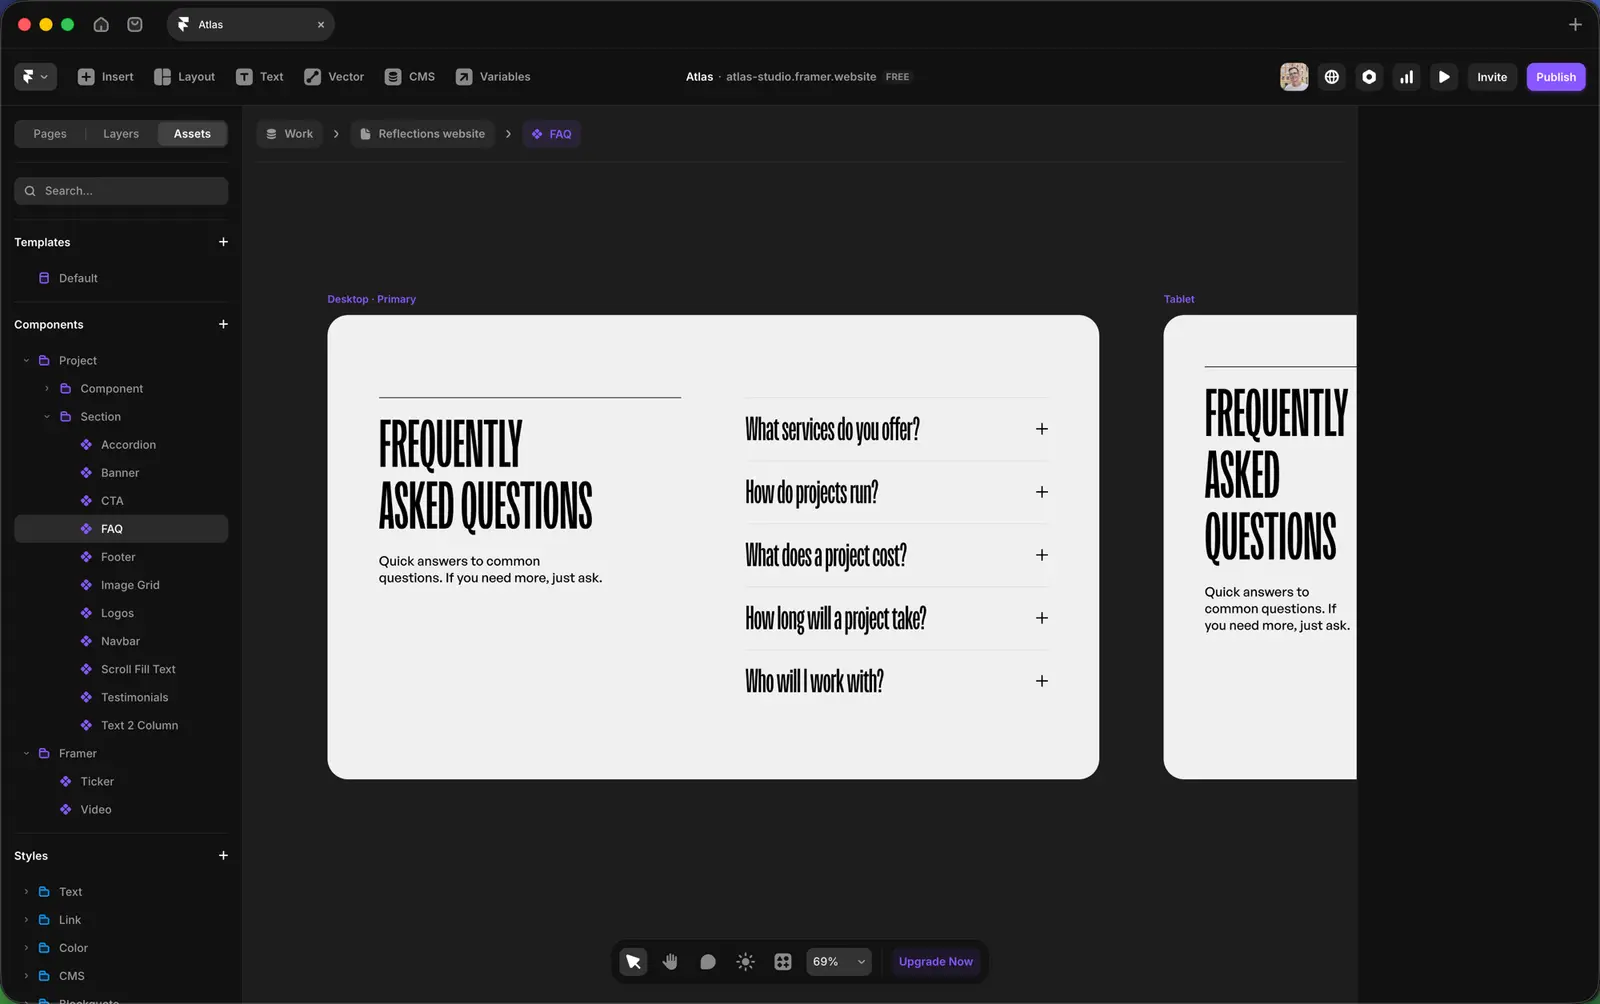Image resolution: width=1600 pixels, height=1004 pixels.
Task: Expand 'How do projects run?' plus icon
Action: (1041, 492)
